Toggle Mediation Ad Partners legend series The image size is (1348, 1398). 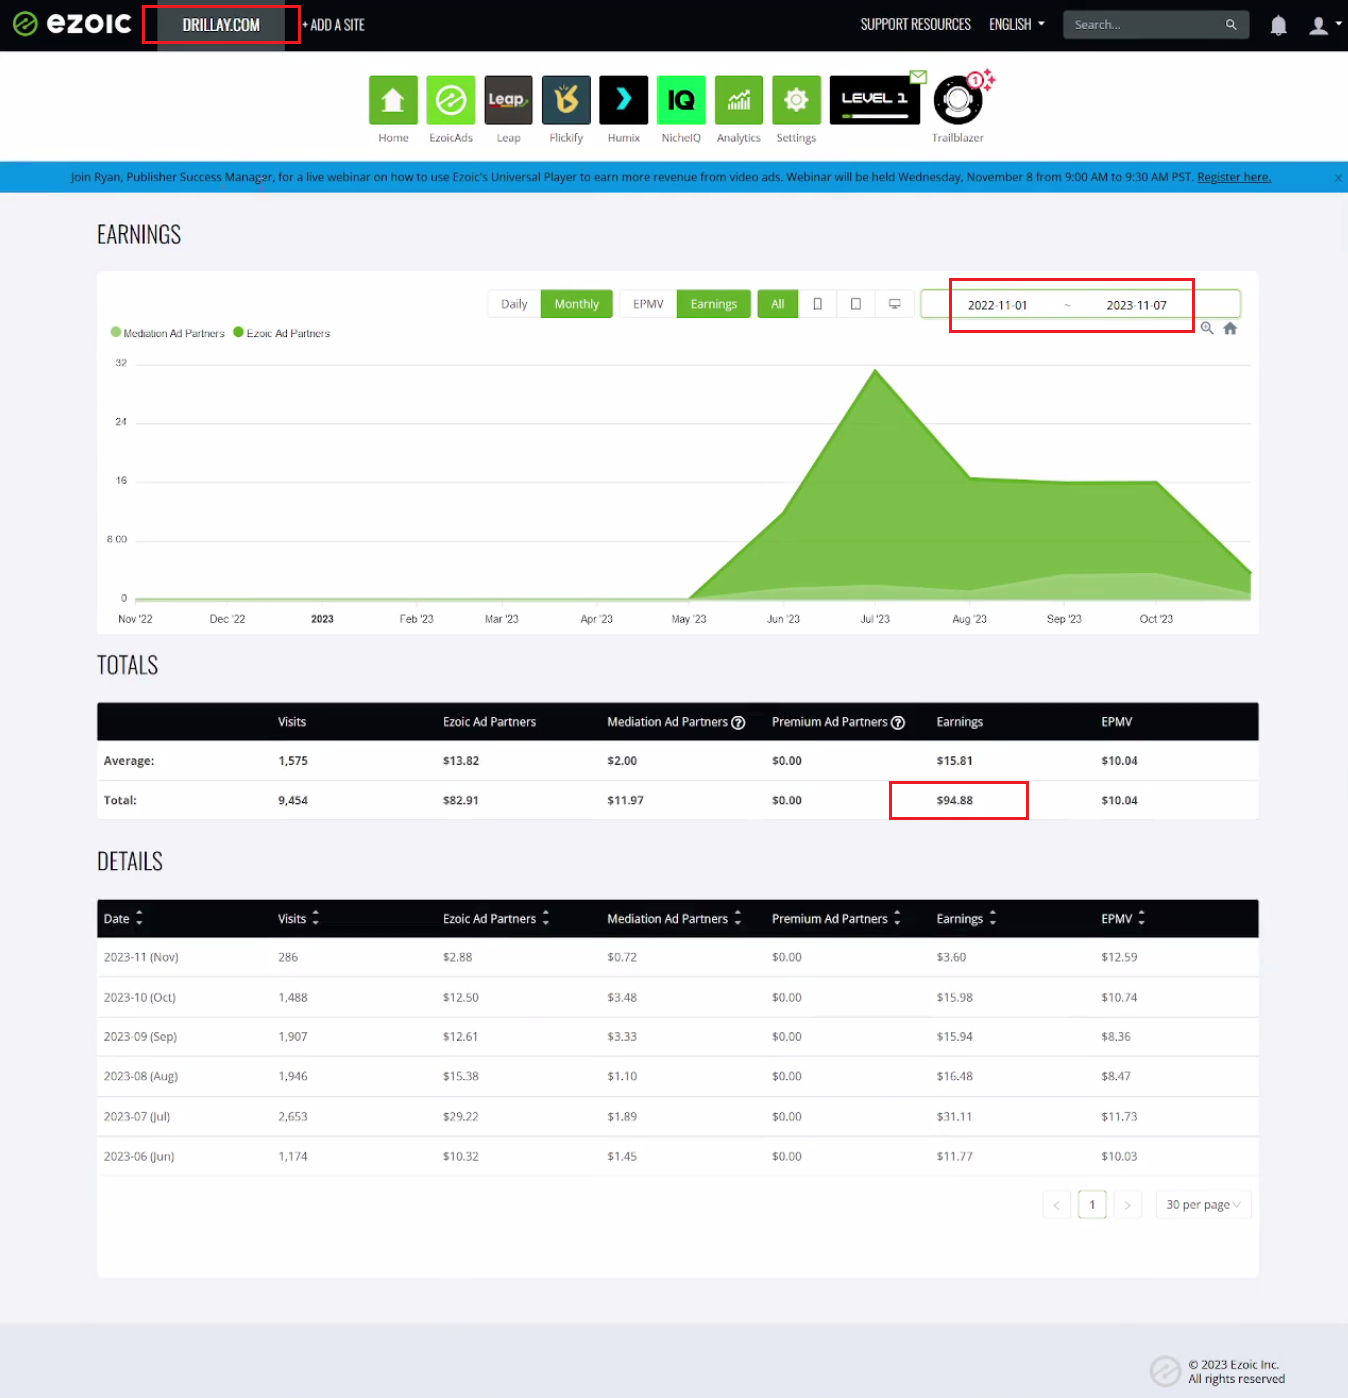pos(168,333)
